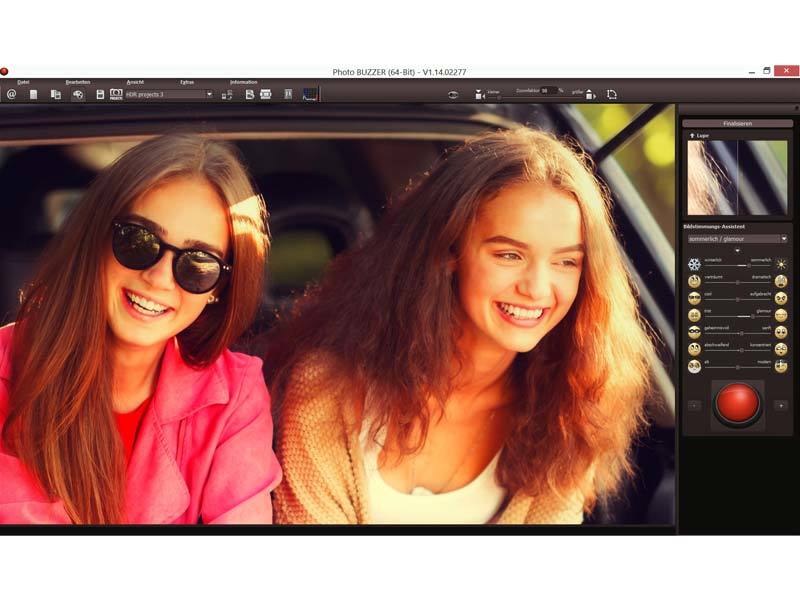800x600 pixels.
Task: Click the device transfer icon after the dropdown
Action: [x=227, y=95]
